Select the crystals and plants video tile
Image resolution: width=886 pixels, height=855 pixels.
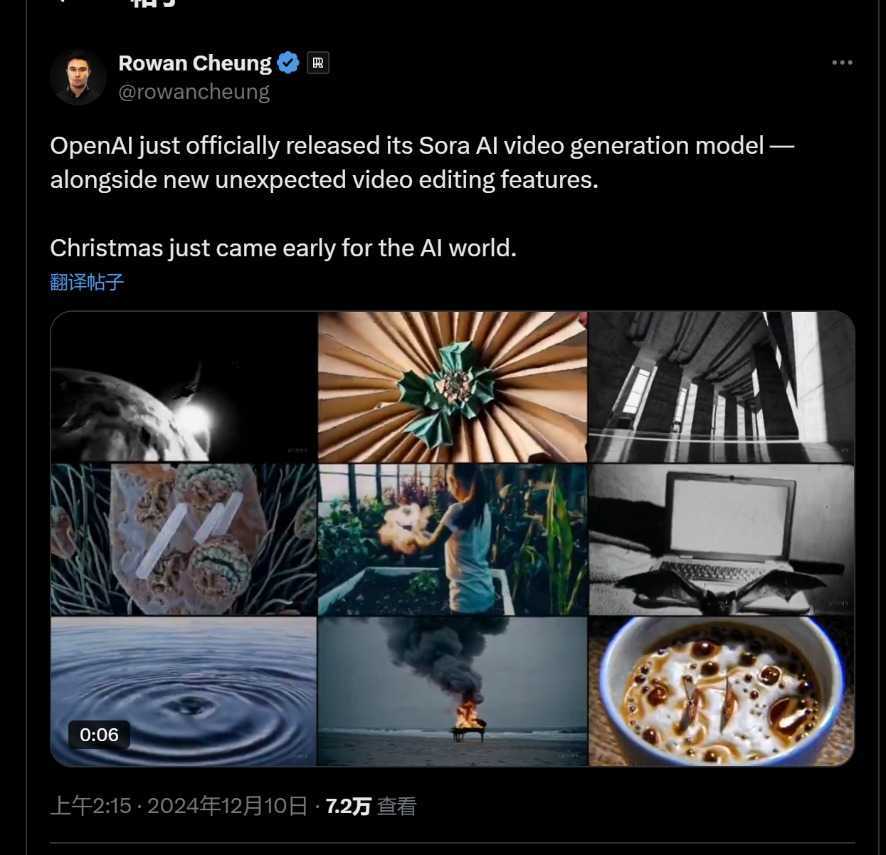pyautogui.click(x=184, y=539)
